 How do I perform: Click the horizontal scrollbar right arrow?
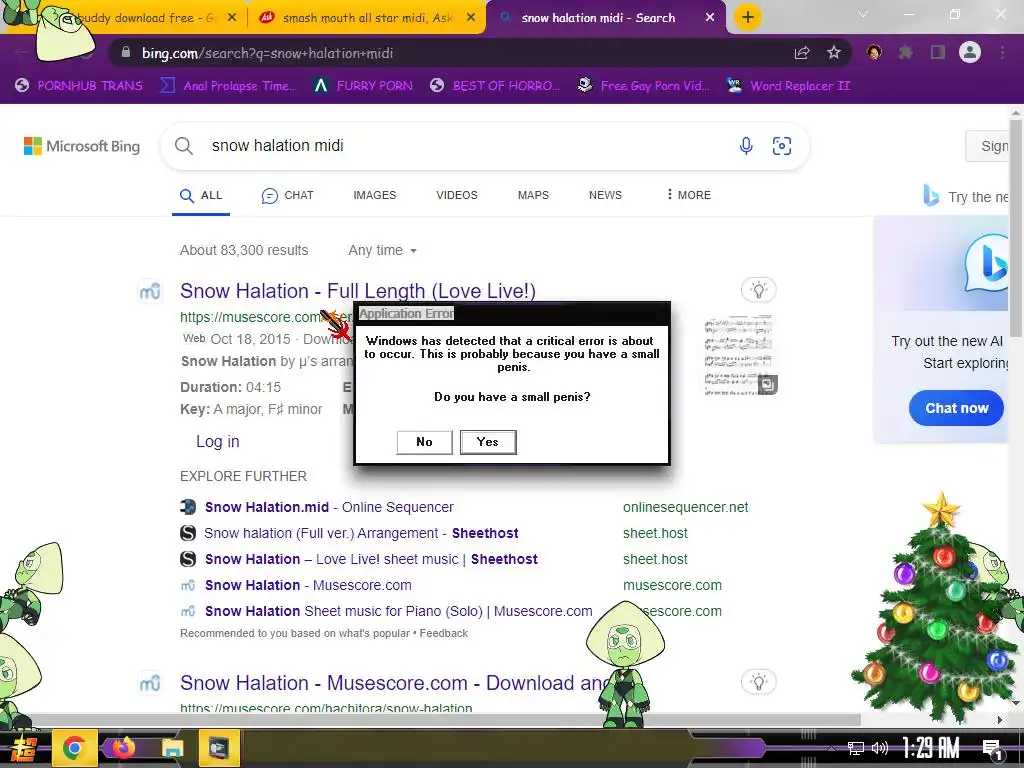1000,720
